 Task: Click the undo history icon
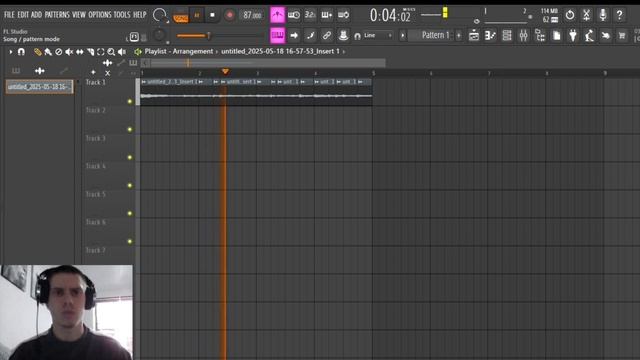click(570, 15)
